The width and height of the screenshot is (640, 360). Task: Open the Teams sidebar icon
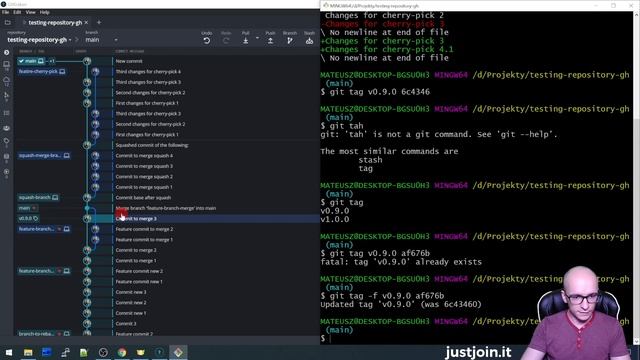[x=7, y=128]
